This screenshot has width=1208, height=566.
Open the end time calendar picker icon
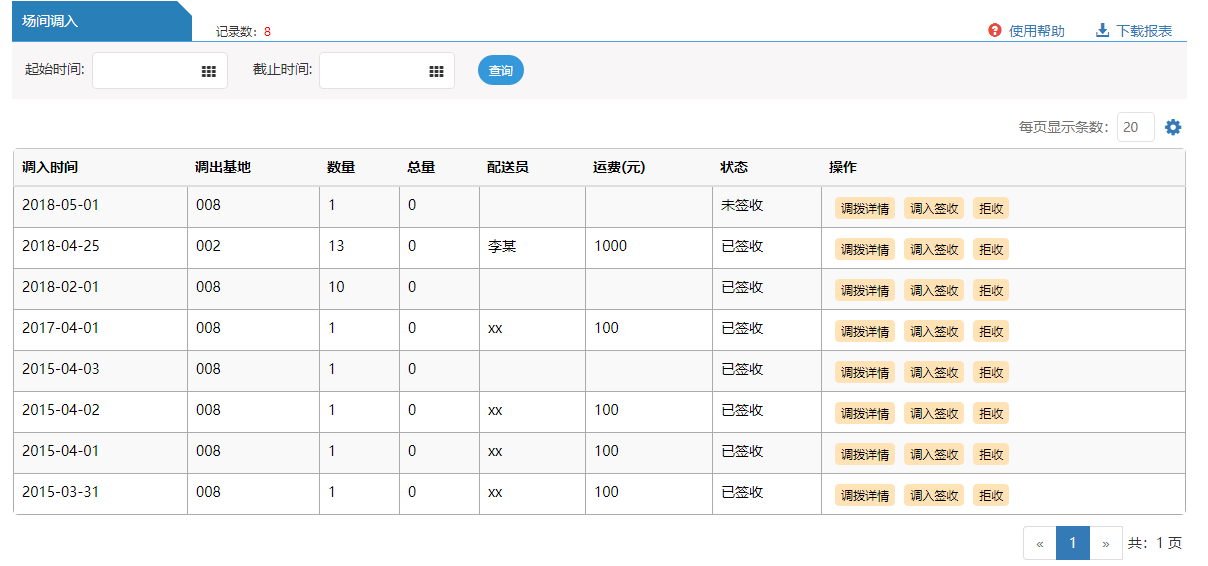pyautogui.click(x=436, y=71)
